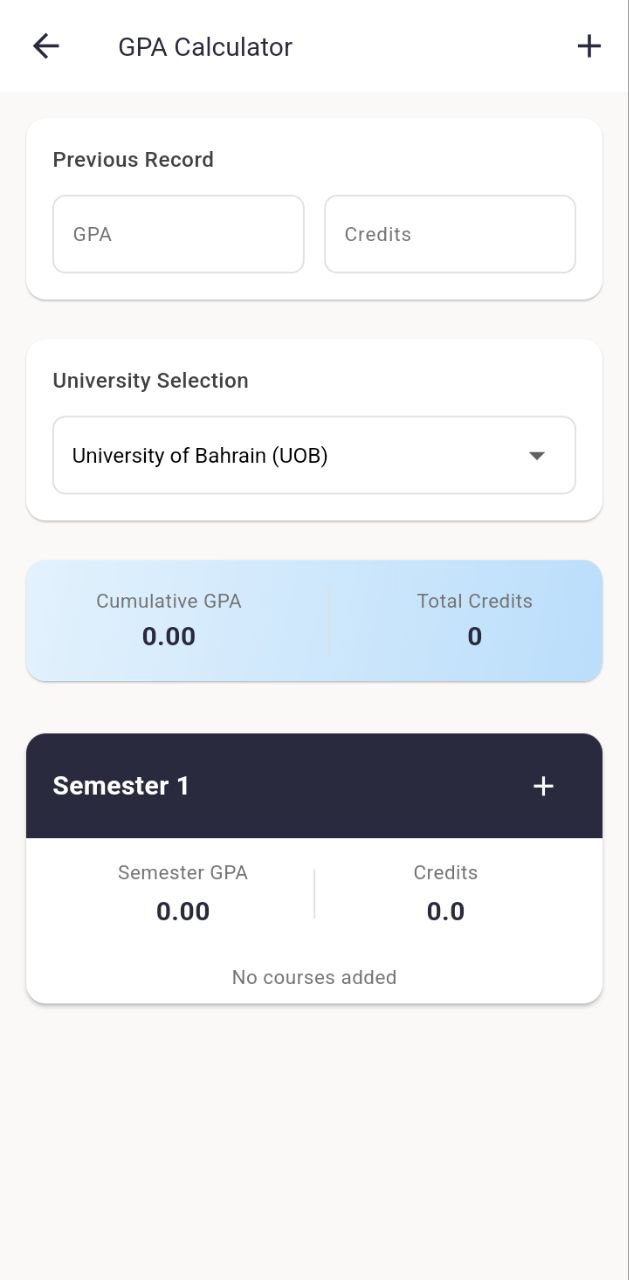Tap the plus icon to add a new semester

point(589,45)
